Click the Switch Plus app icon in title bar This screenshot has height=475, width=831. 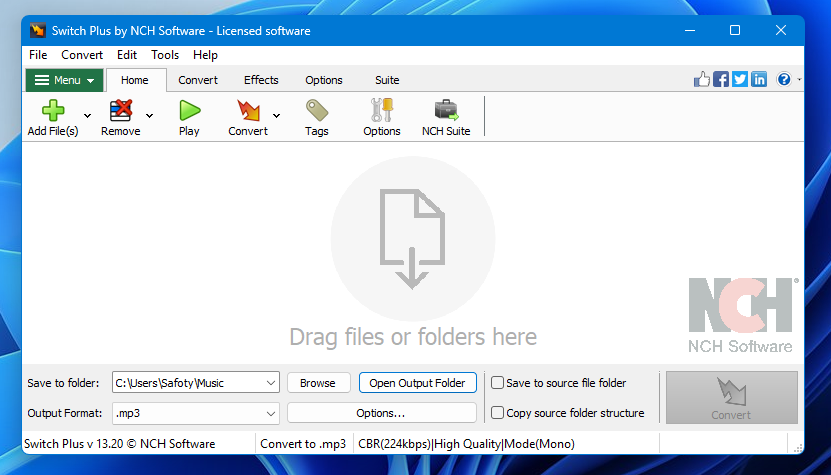tap(38, 30)
